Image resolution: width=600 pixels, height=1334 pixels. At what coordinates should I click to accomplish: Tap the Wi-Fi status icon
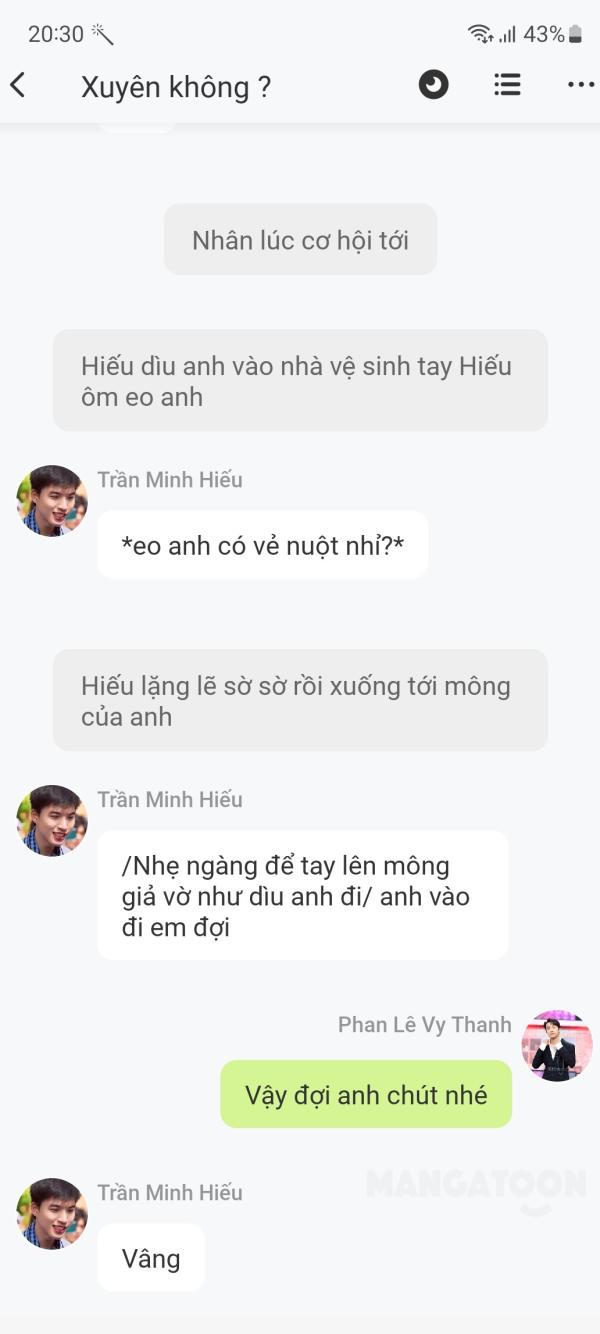coord(480,34)
